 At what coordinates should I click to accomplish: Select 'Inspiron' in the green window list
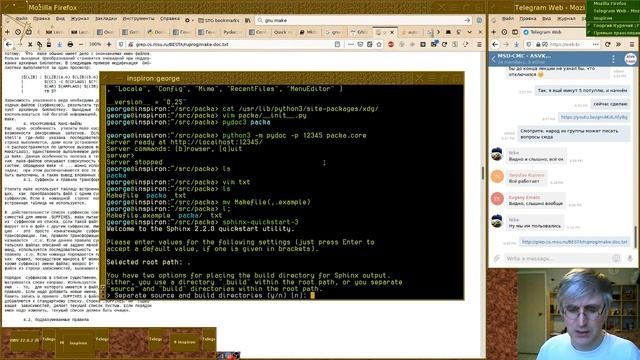click(x=602, y=18)
